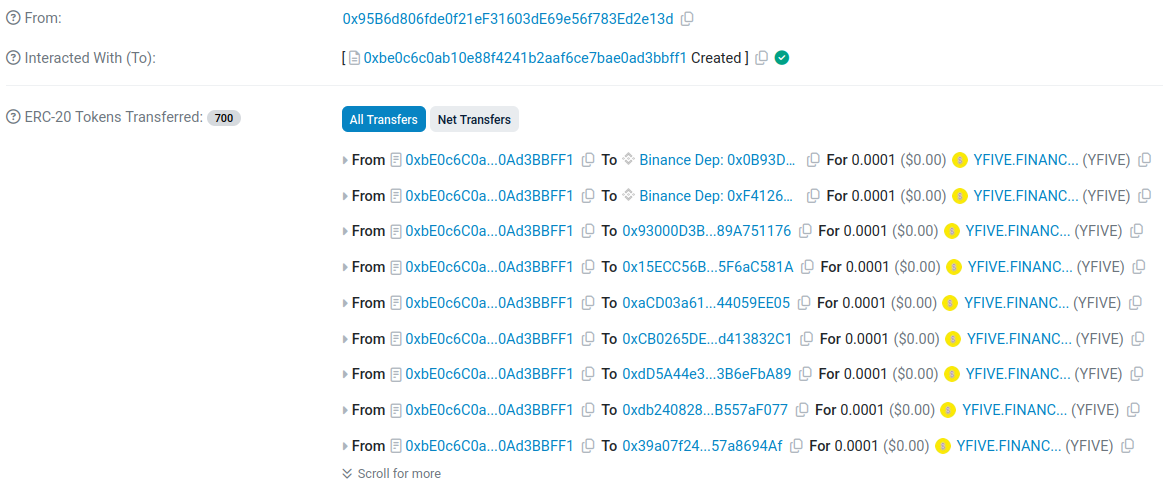
Task: Click help icon beside Interacted With (To)
Action: click(x=13, y=58)
